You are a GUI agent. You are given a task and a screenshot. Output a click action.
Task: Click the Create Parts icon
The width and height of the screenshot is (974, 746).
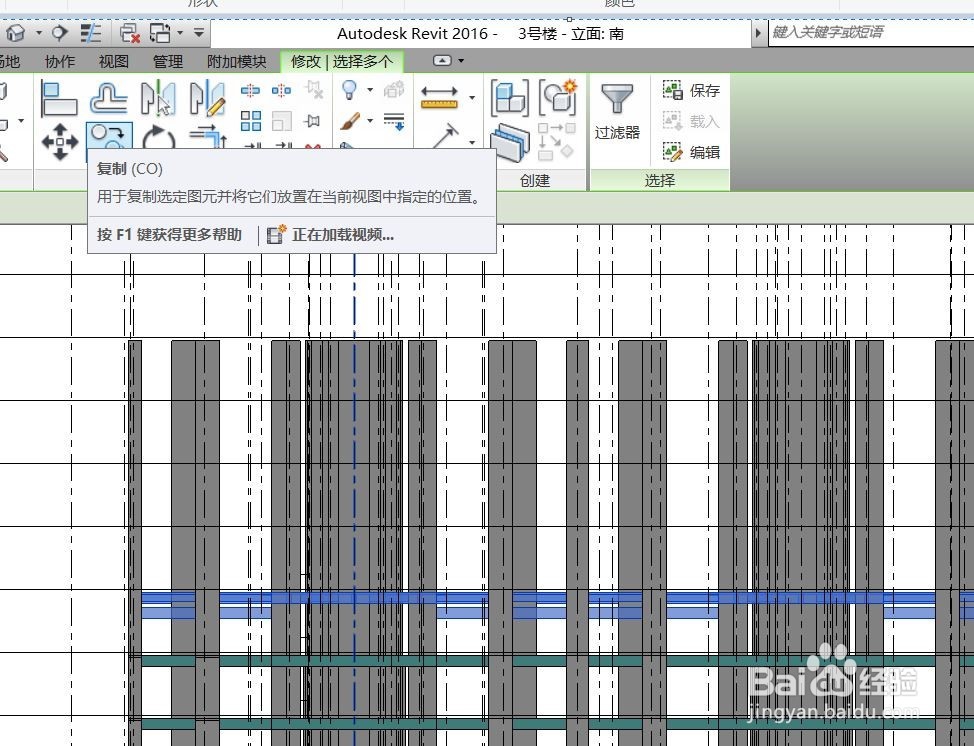[x=509, y=97]
